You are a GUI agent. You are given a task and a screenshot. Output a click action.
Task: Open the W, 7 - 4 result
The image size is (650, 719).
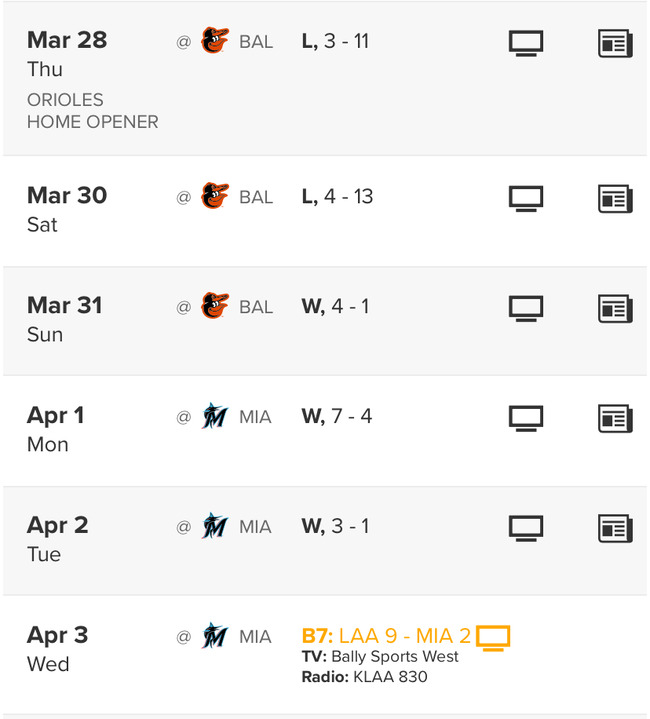(x=337, y=416)
